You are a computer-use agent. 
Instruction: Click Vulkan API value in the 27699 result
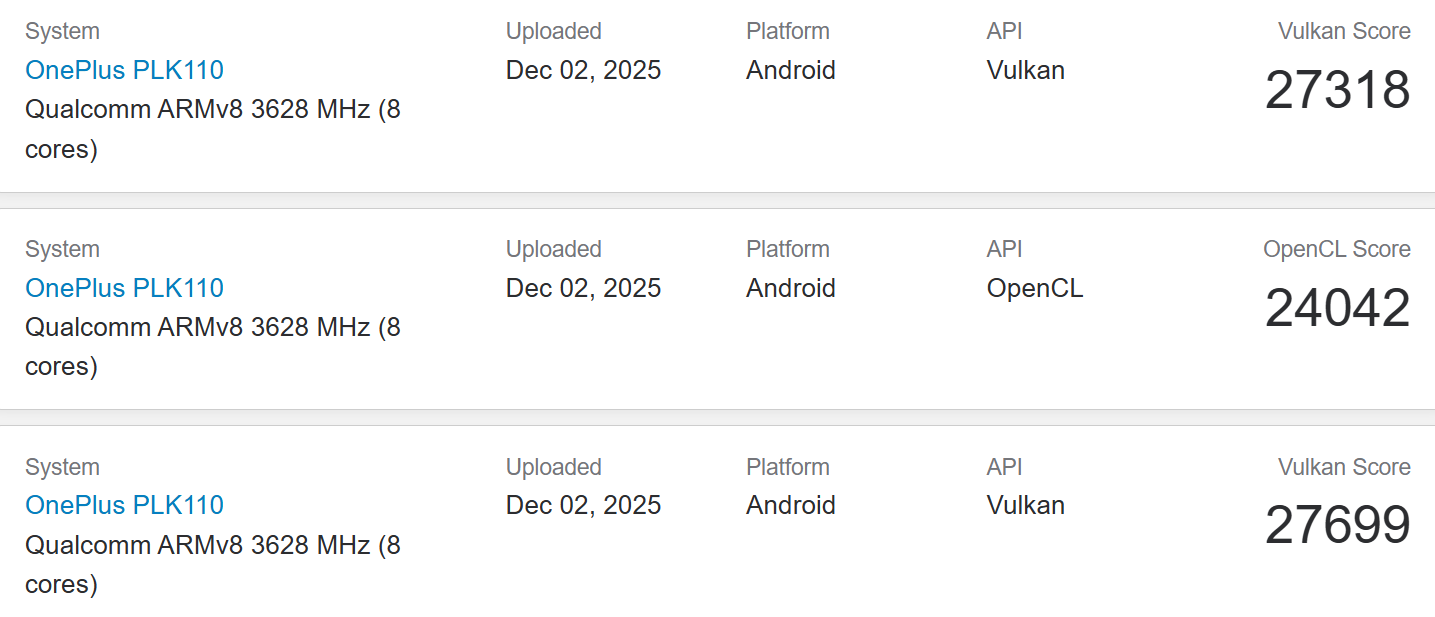pos(1025,505)
